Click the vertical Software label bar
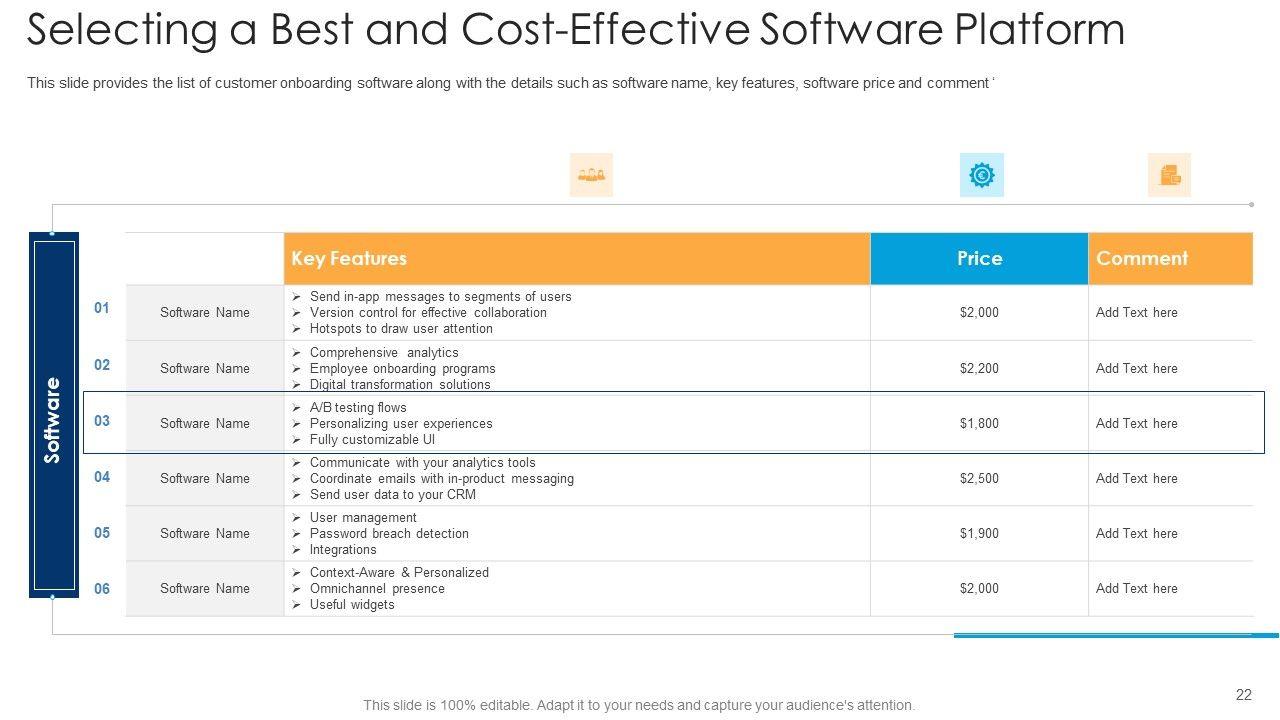The width and height of the screenshot is (1280, 720). [54, 415]
